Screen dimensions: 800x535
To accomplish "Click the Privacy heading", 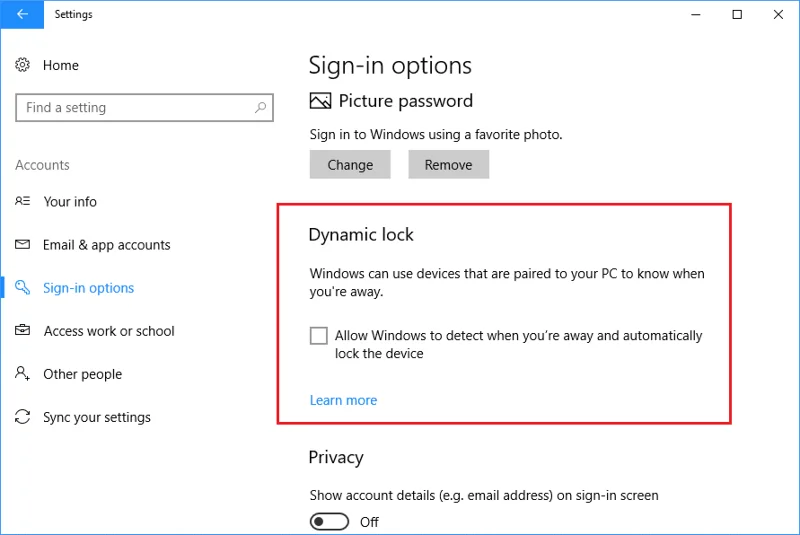I will pos(336,457).
